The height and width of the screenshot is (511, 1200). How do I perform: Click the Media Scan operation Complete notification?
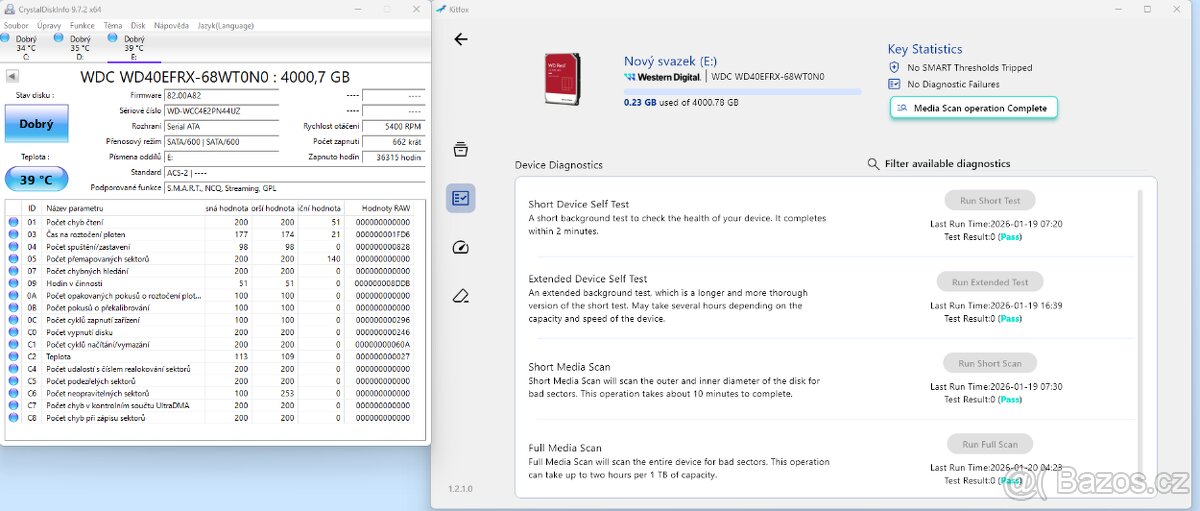[x=973, y=108]
